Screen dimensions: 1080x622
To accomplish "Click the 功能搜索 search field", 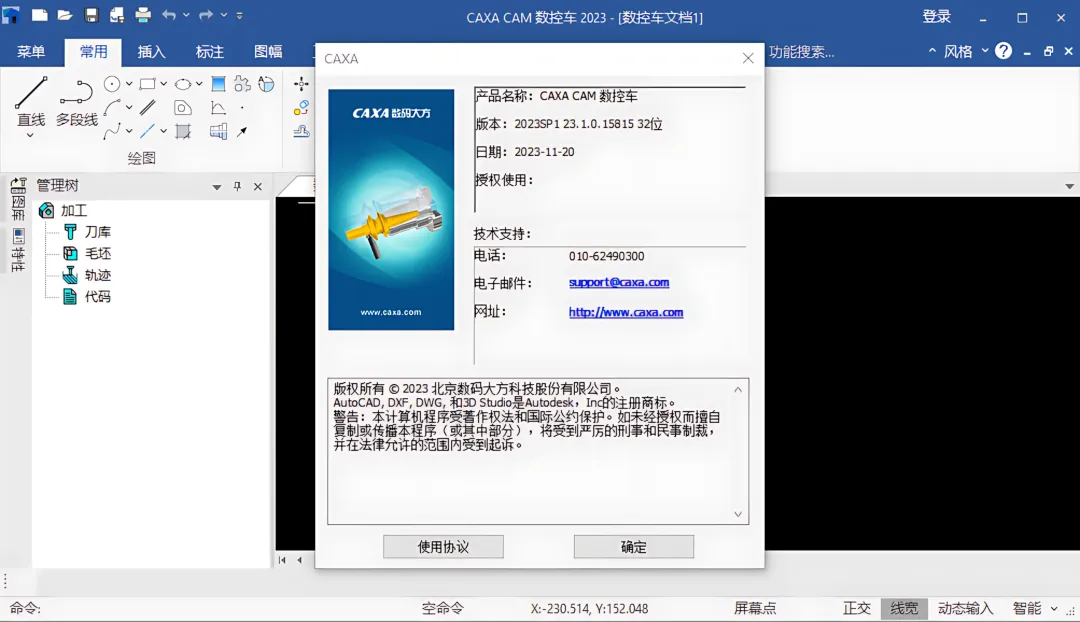I will click(x=801, y=52).
